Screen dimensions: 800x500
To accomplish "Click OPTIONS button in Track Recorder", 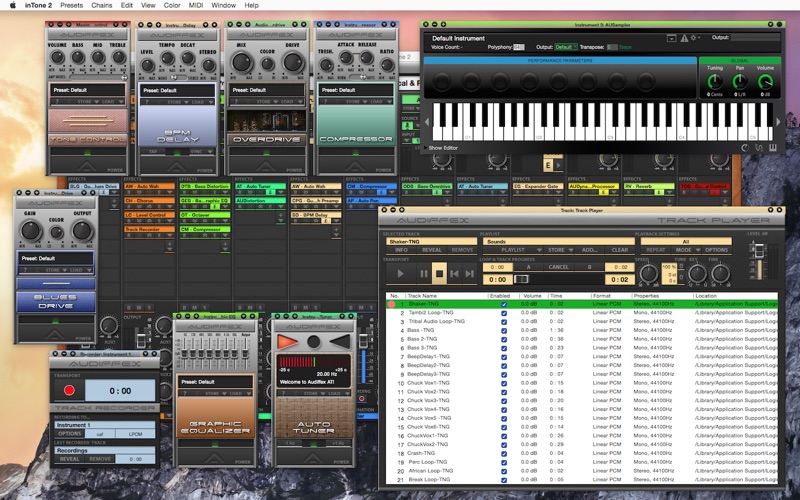I will coord(69,434).
